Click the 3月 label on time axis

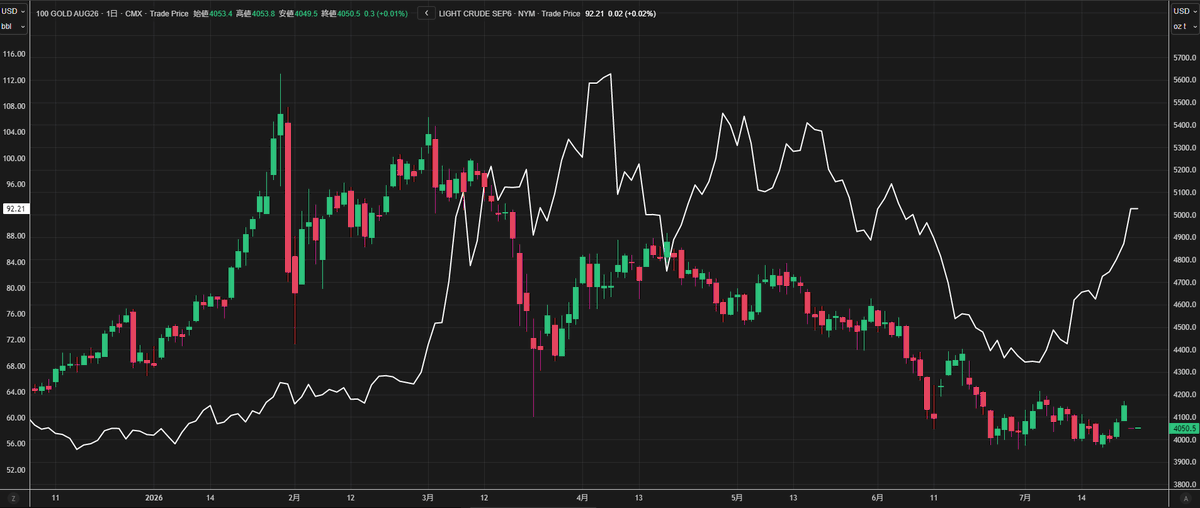tap(428, 497)
